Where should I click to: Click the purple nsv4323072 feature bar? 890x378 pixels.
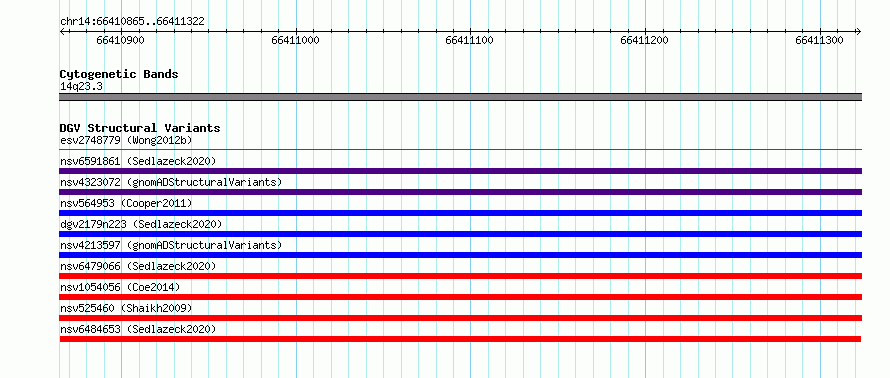[461, 192]
